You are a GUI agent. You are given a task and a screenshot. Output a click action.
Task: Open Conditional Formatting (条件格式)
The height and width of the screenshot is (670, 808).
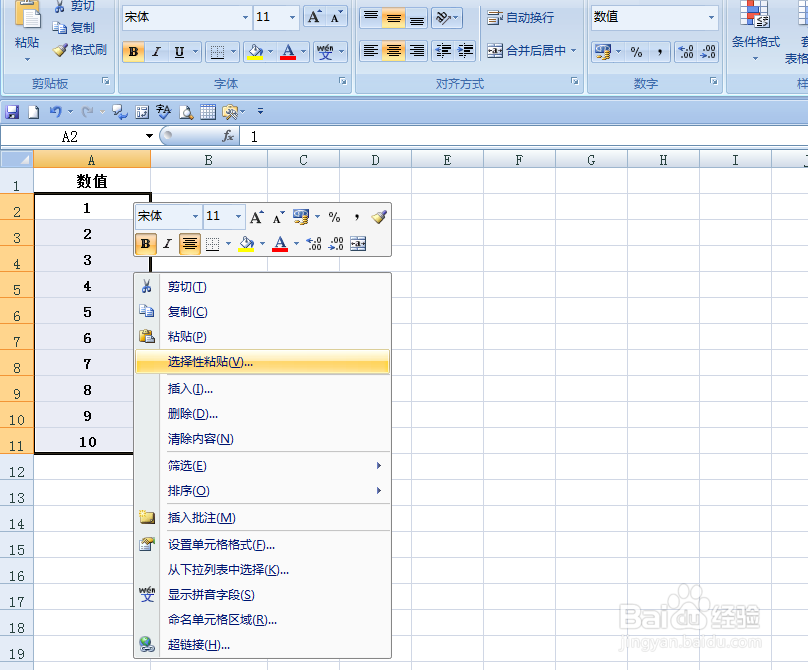755,31
